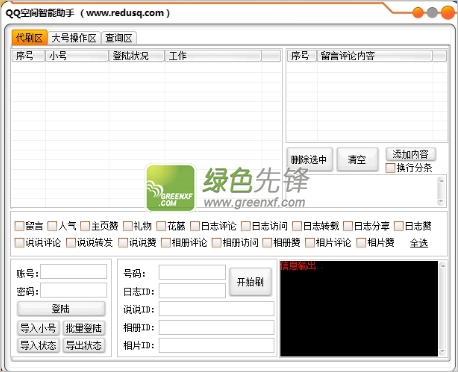Image resolution: width=458 pixels, height=372 pixels.
Task: Toggle the 日志评论 checkbox
Action: coord(195,226)
